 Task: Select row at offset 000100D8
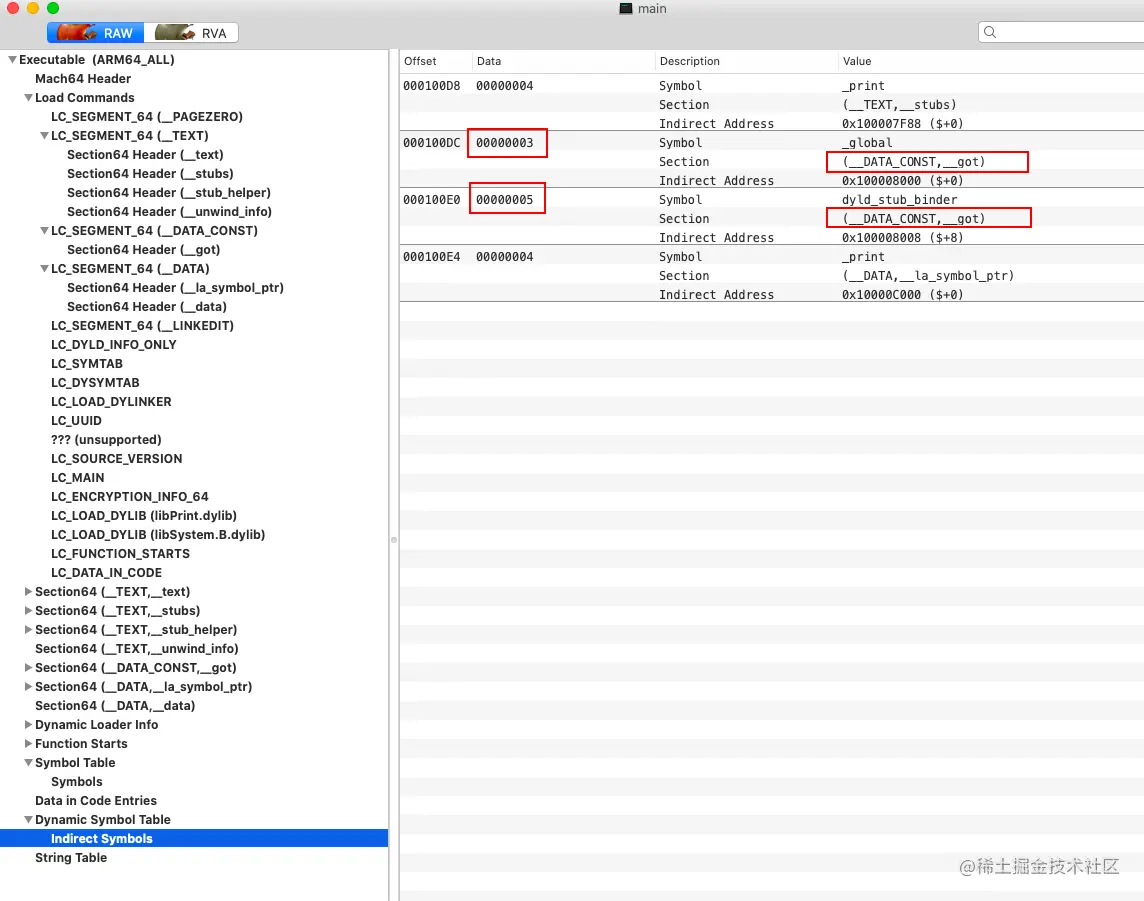[x=772, y=85]
